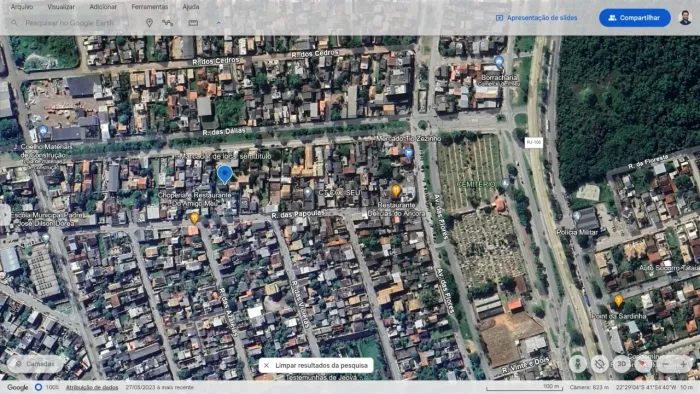Click the Compartilhar button
The height and width of the screenshot is (394, 700).
click(634, 18)
